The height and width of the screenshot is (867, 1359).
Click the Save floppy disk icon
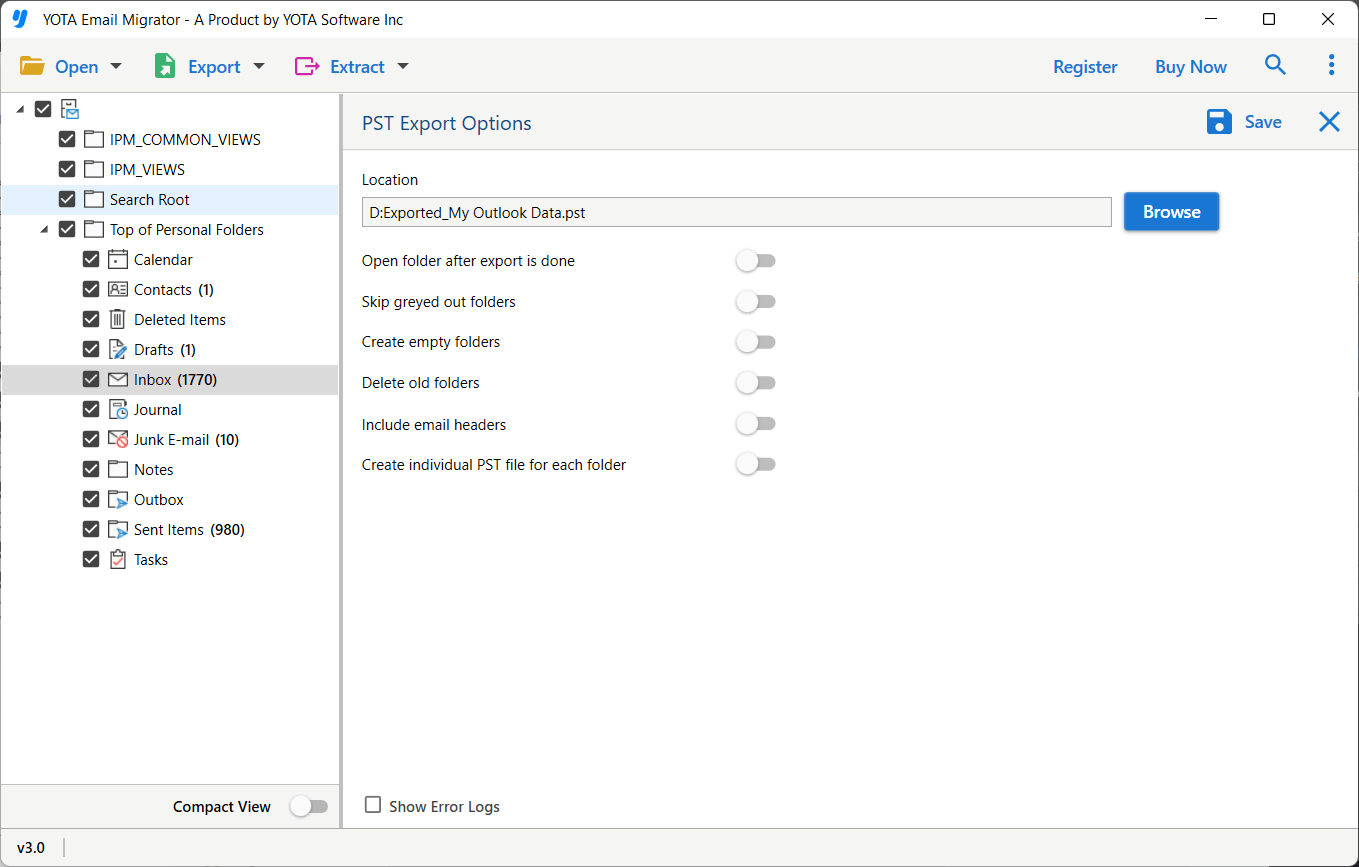click(x=1219, y=122)
